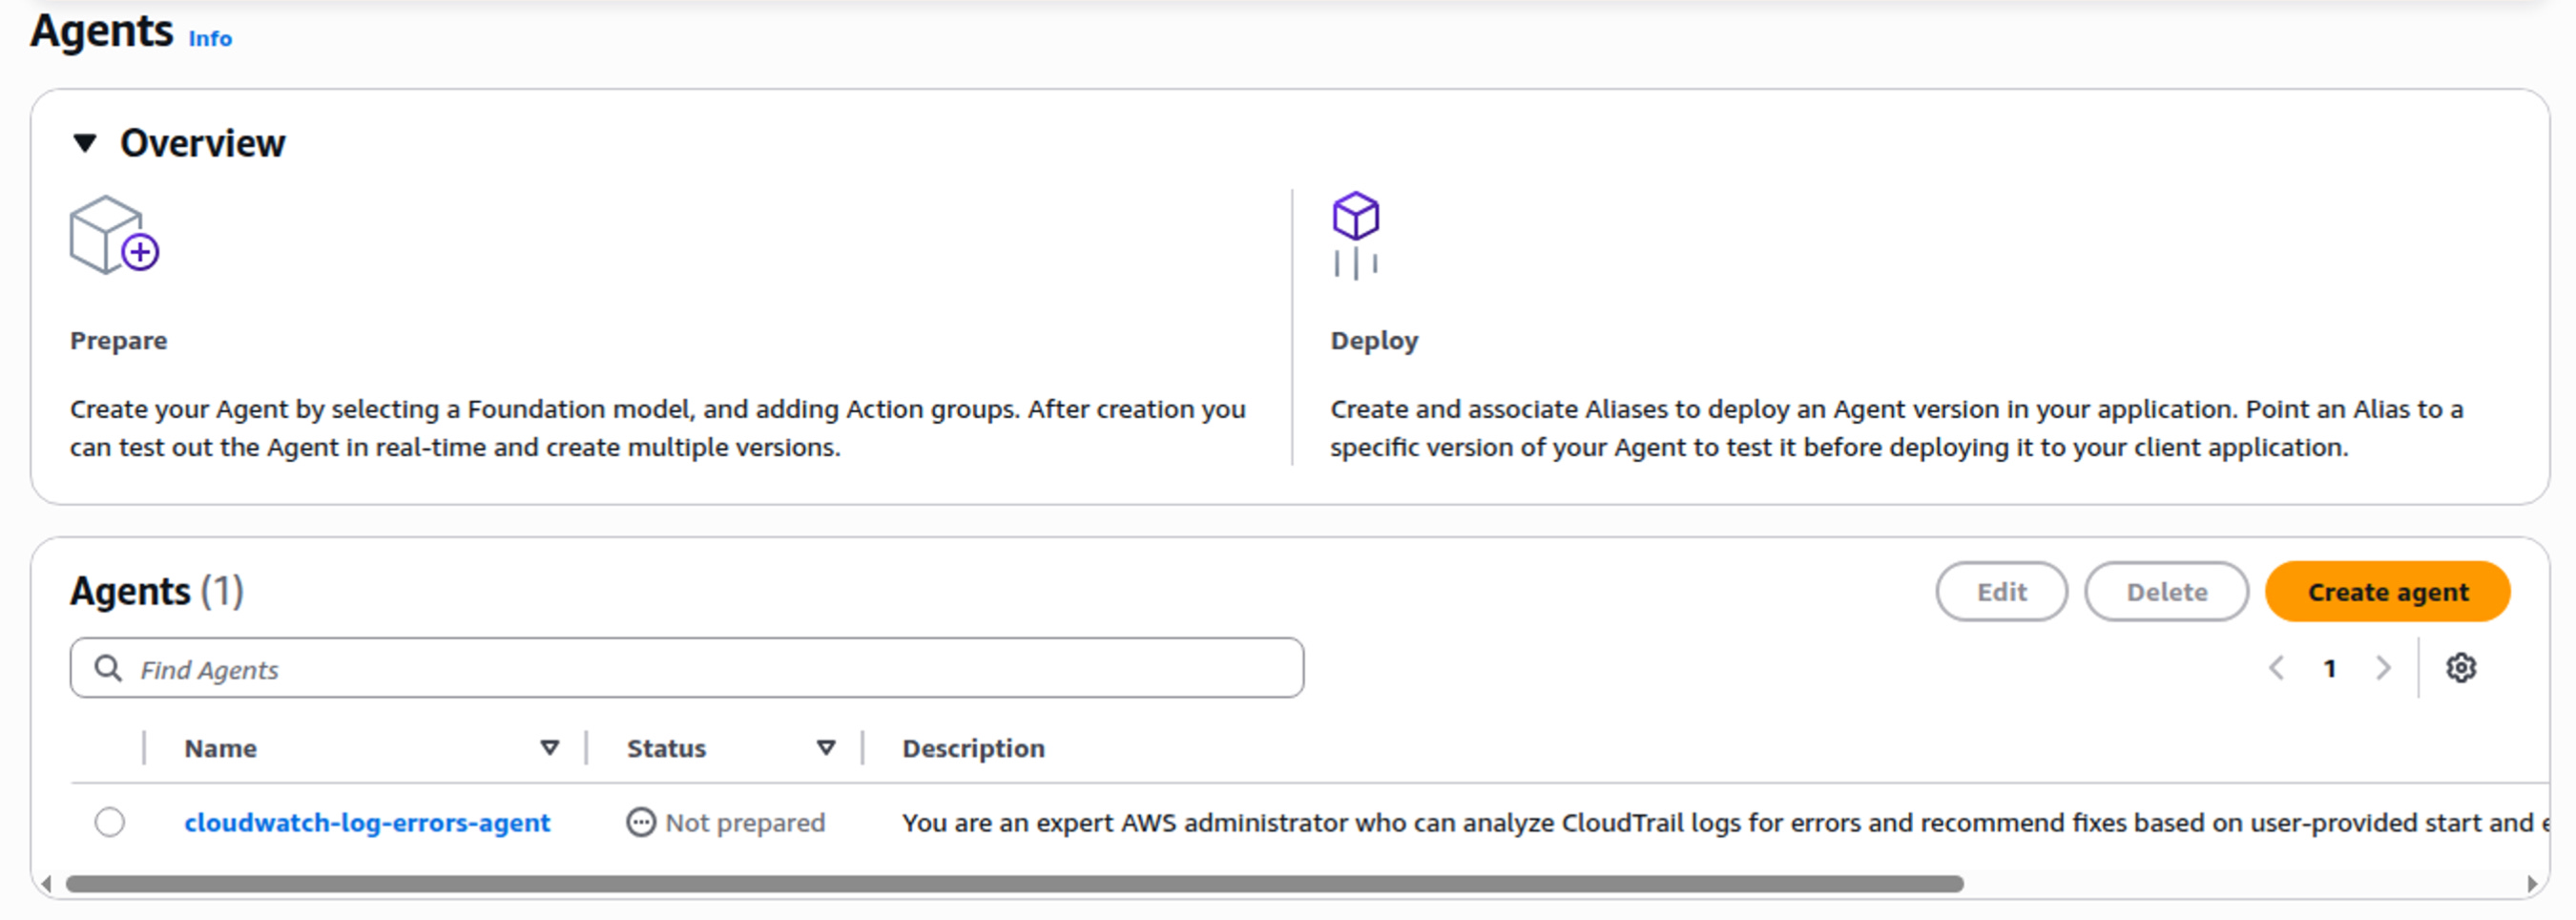The width and height of the screenshot is (2576, 920).
Task: Go to previous page of agents
Action: (2277, 668)
